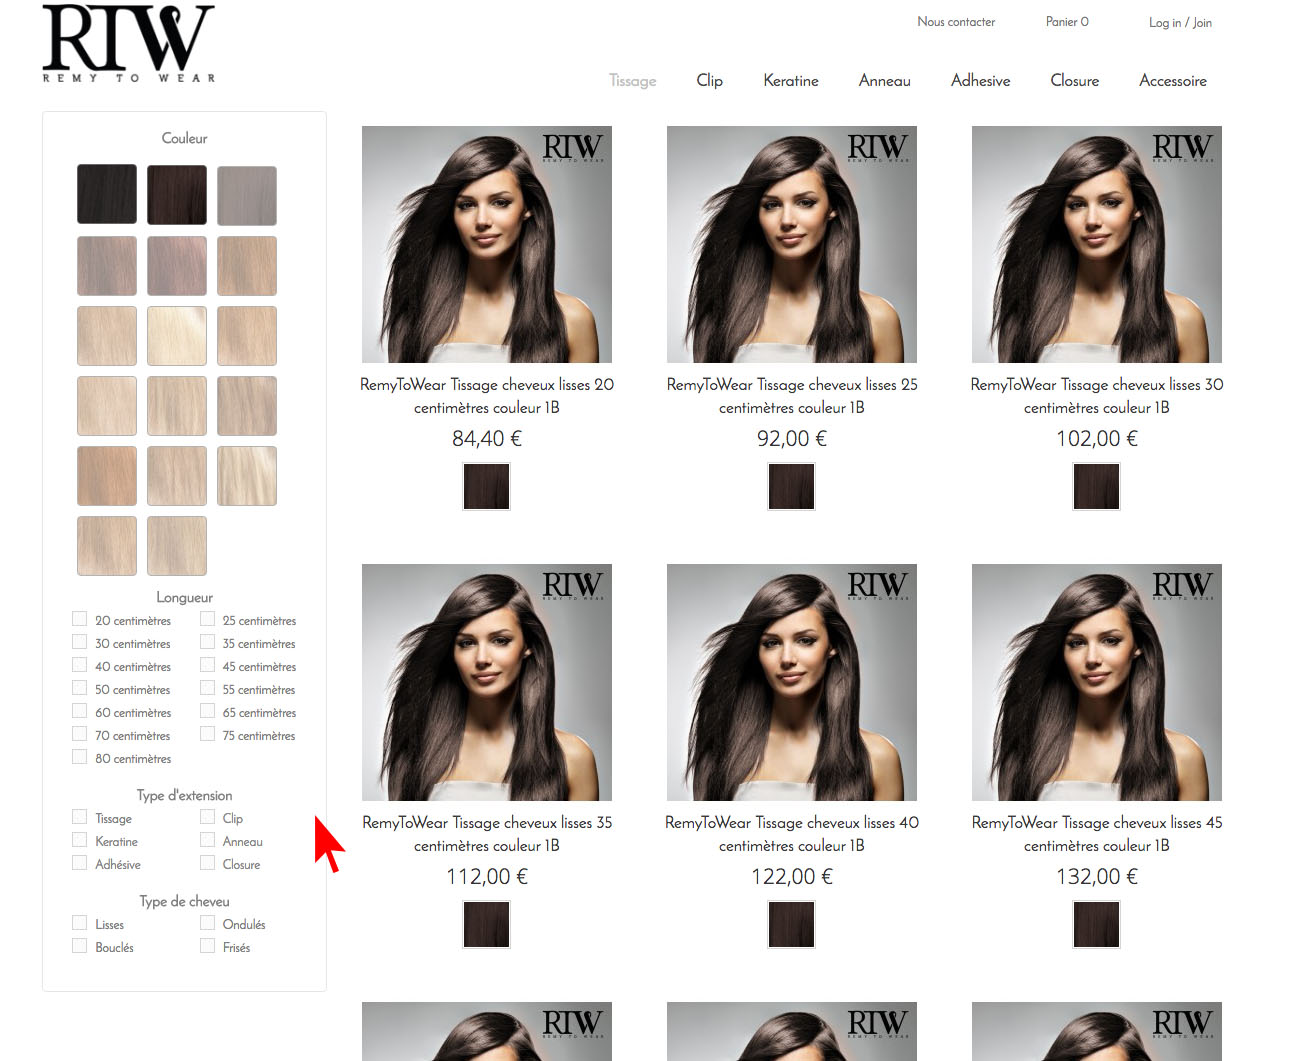Open the Clip menu tab
The image size is (1300, 1061).
(x=710, y=81)
